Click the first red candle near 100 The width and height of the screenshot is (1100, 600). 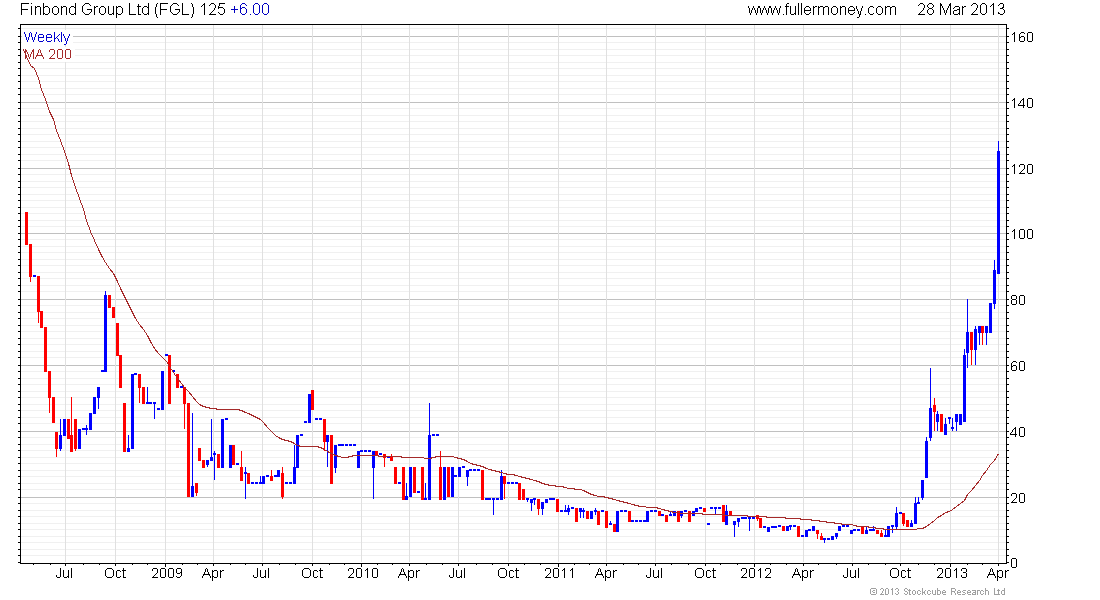pyautogui.click(x=27, y=228)
